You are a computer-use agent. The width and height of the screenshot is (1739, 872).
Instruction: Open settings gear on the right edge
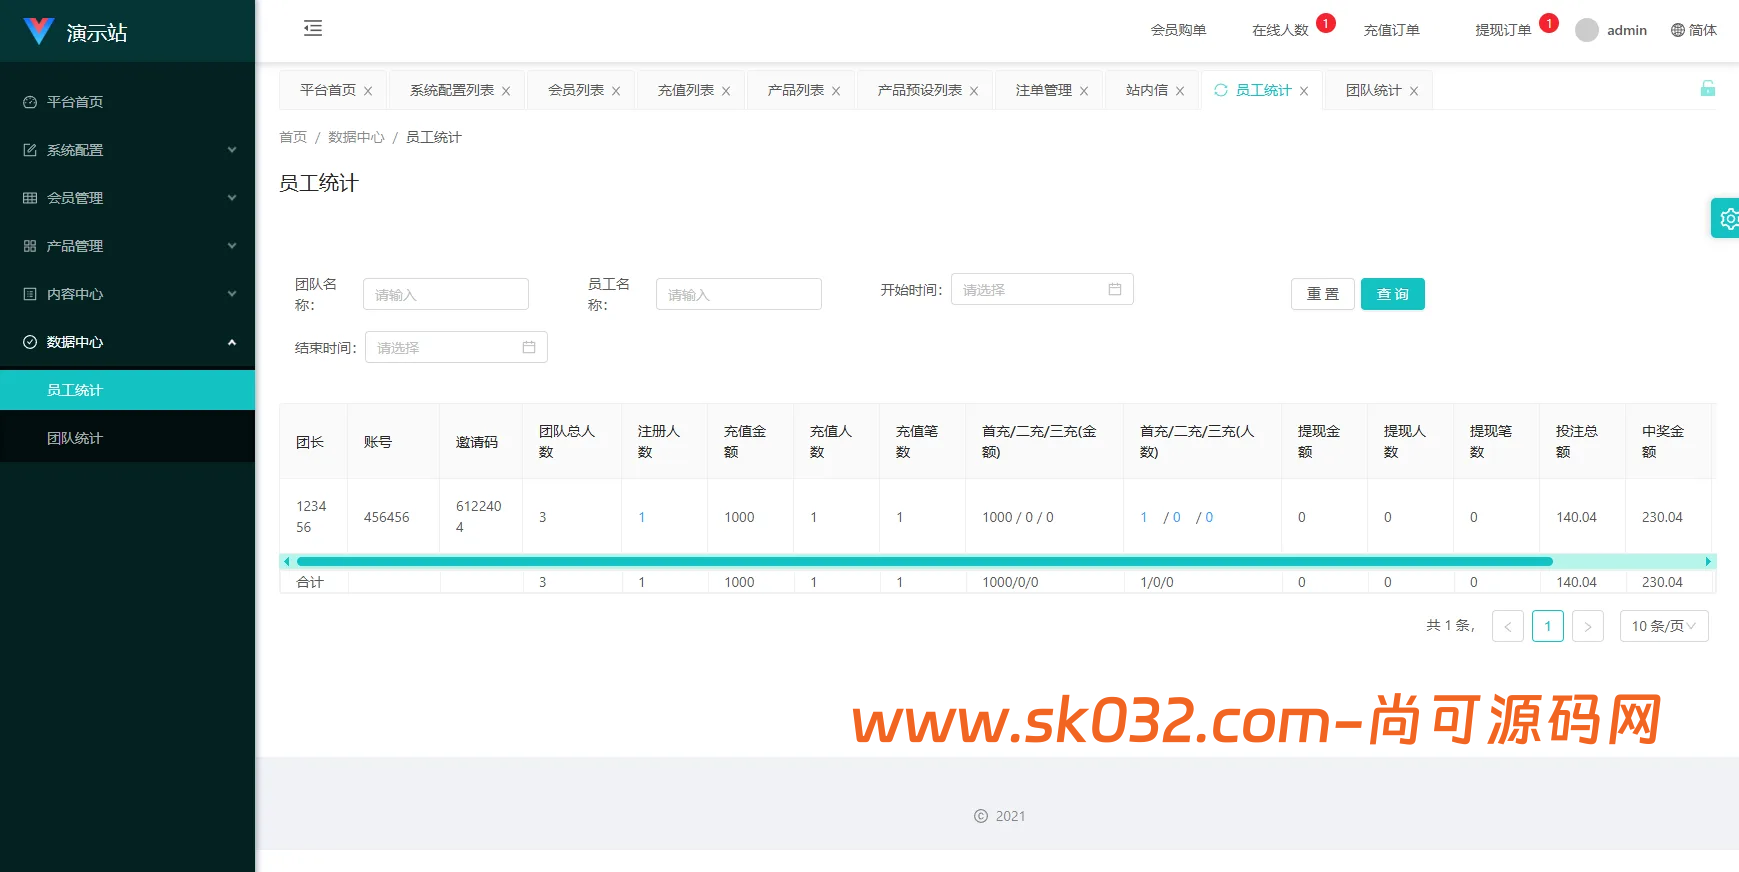click(x=1727, y=218)
